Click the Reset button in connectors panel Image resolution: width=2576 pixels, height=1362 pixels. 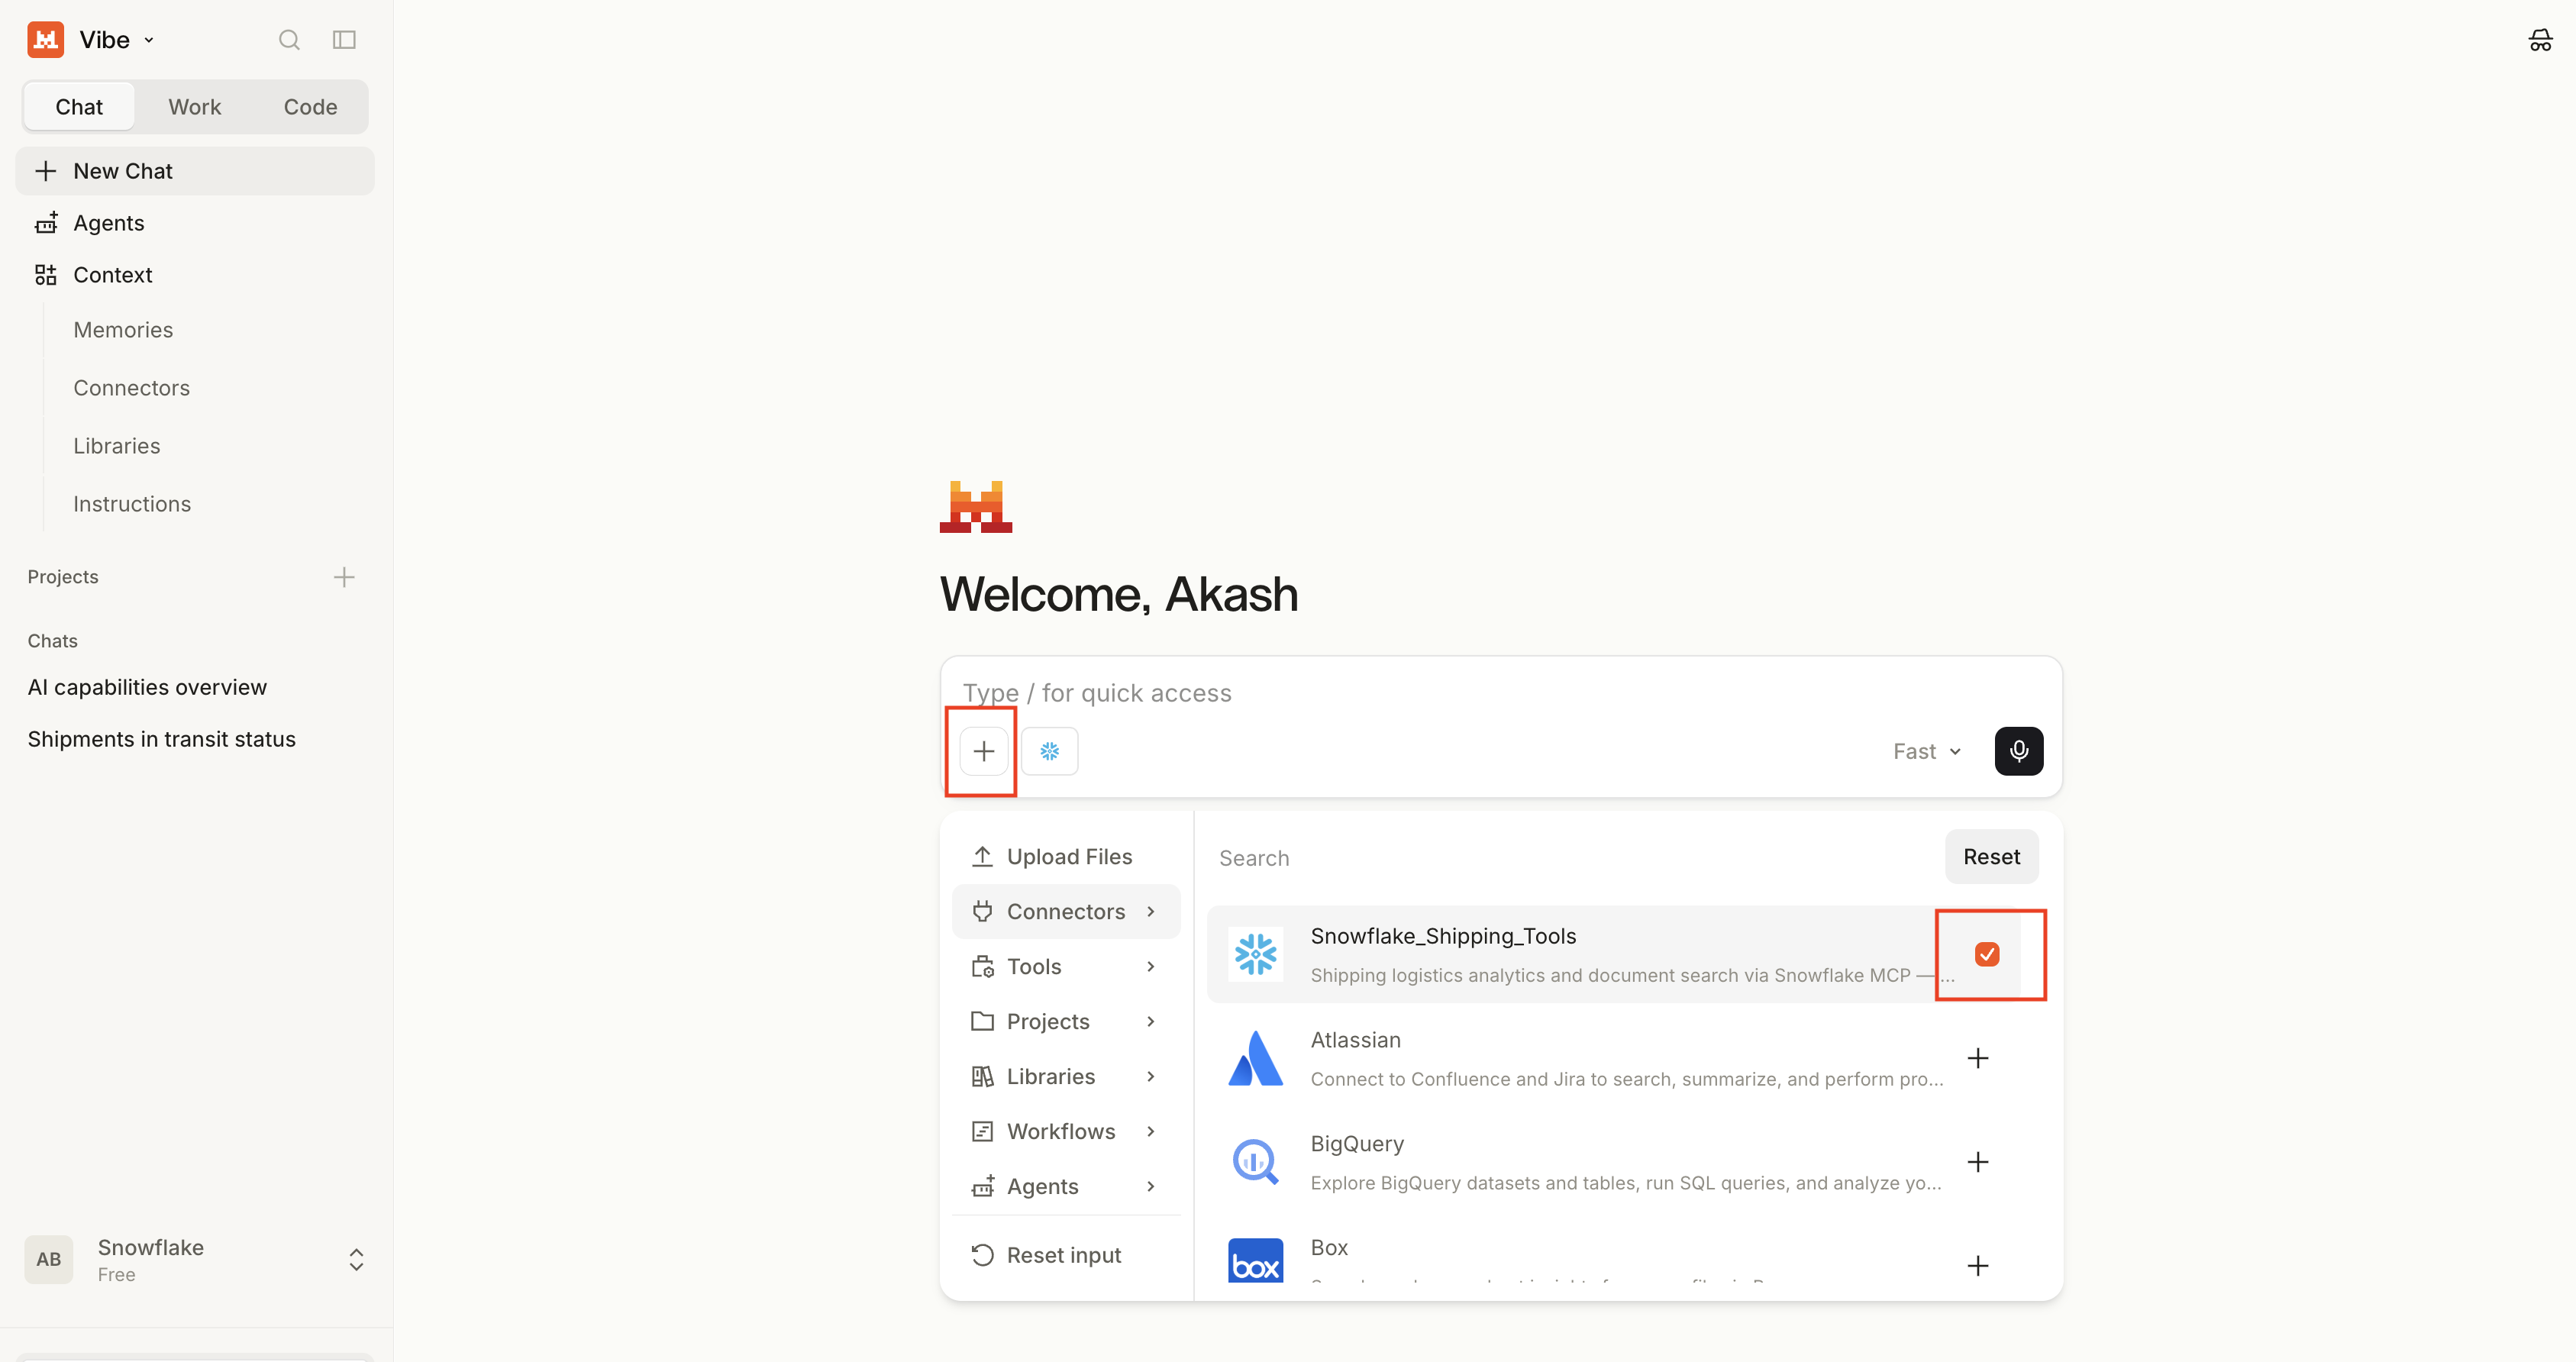point(1991,857)
